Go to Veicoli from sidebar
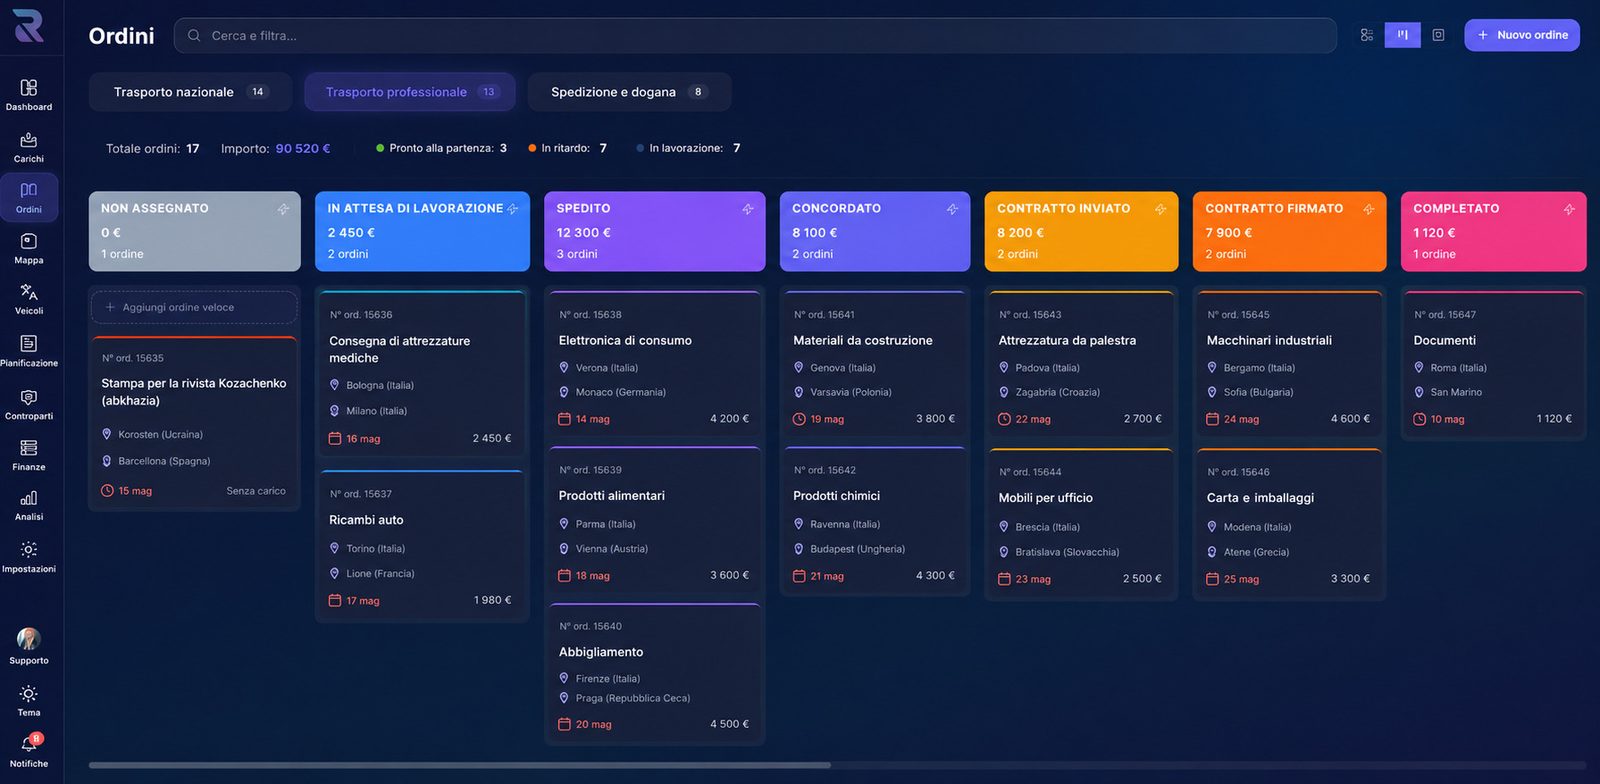This screenshot has width=1600, height=784. tap(28, 299)
